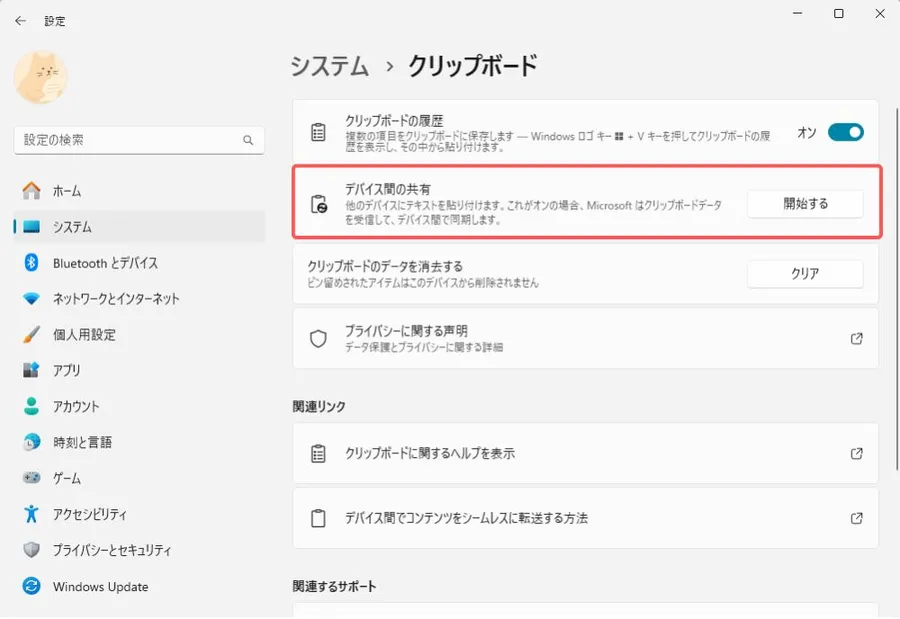Go to プライバシーとセキュリティ section
This screenshot has width=900, height=619.
click(x=111, y=551)
